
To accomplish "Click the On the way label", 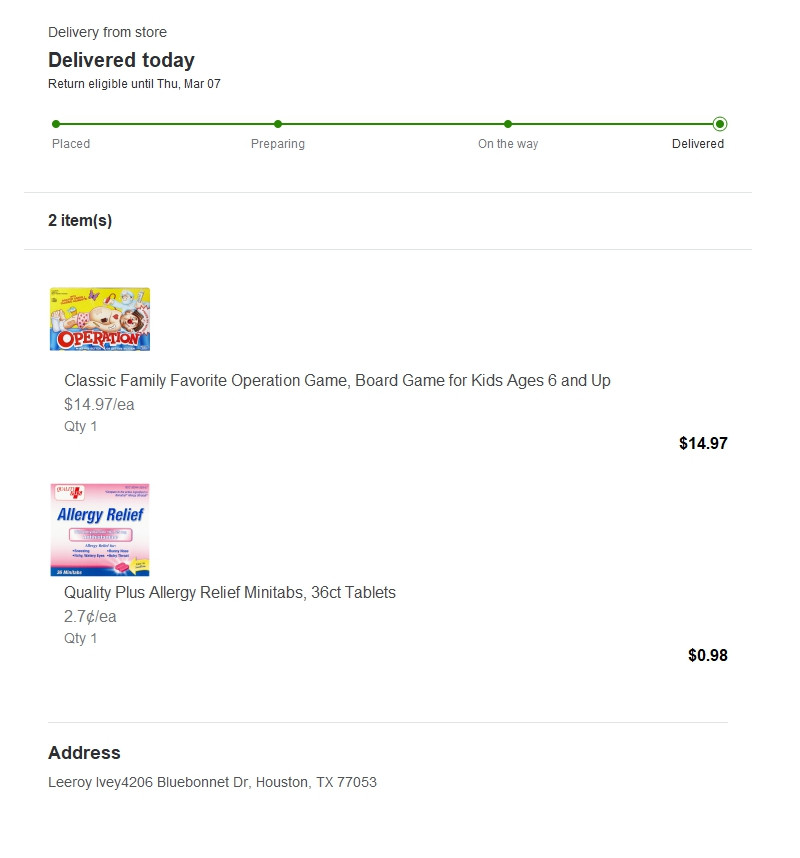I will coord(508,144).
